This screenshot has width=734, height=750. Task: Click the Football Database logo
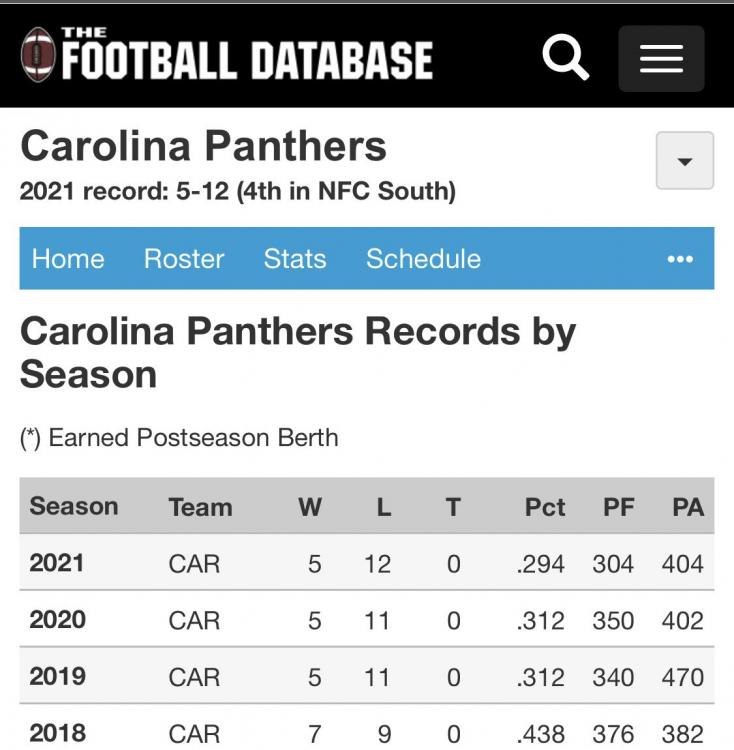click(x=227, y=55)
